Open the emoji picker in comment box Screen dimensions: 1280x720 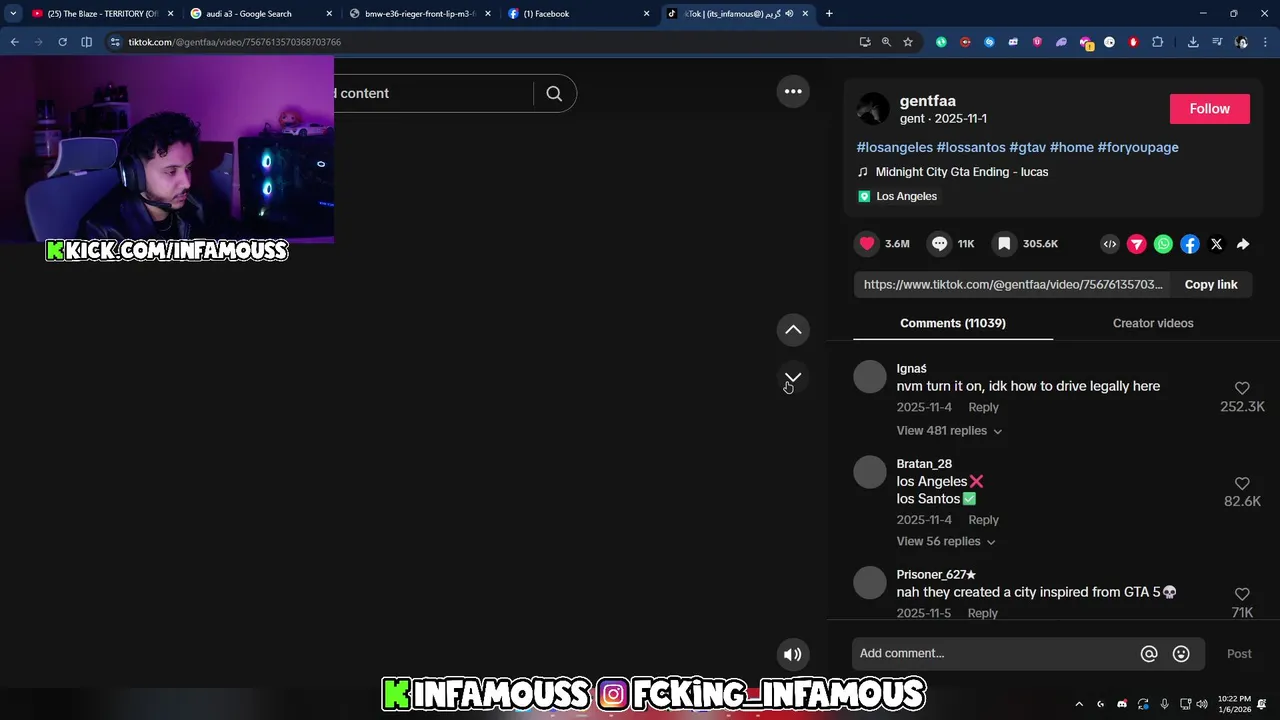(1181, 654)
